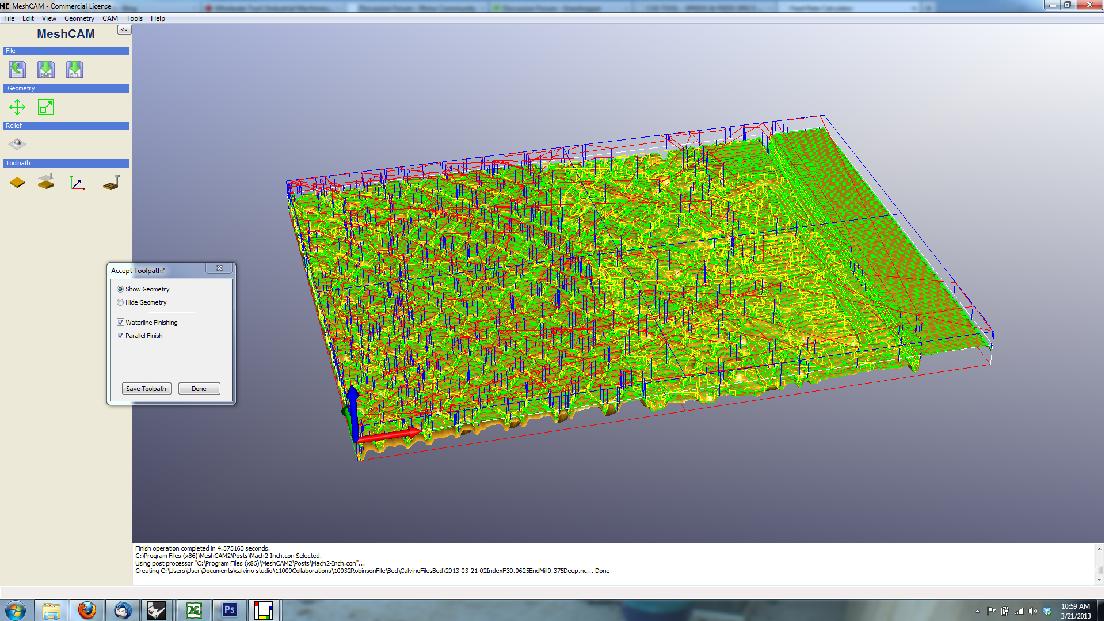Click the taskbar clock showing date and time
This screenshot has height=621, width=1104.
click(1077, 611)
